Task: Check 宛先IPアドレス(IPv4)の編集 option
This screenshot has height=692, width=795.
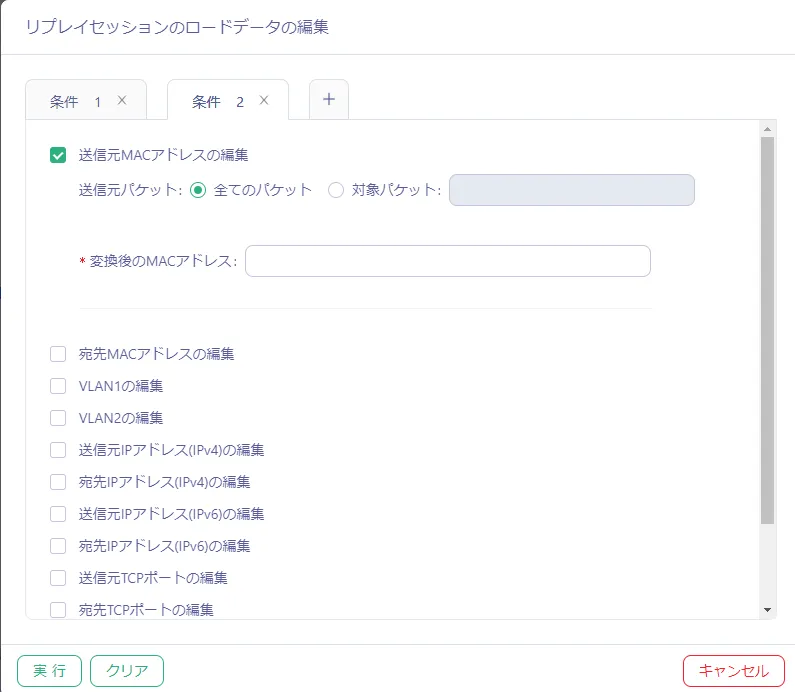Action: [58, 482]
